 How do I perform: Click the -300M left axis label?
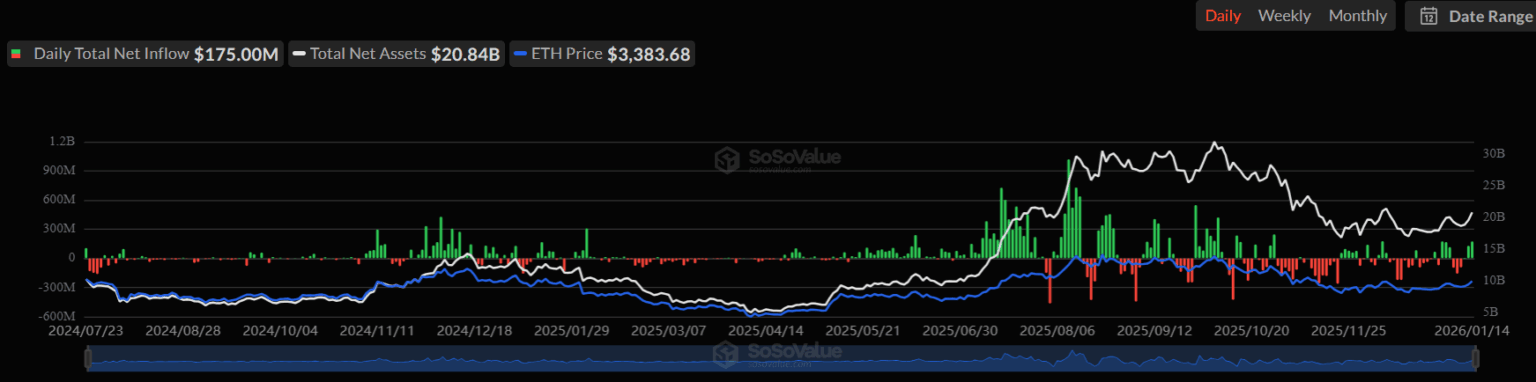tap(56, 287)
